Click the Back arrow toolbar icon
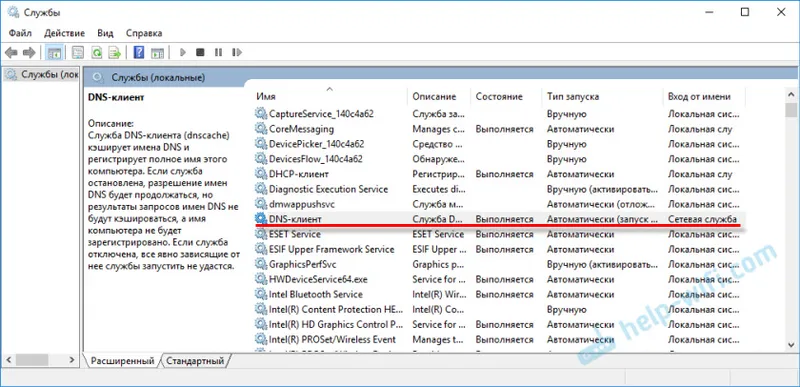The image size is (800, 387). point(11,53)
